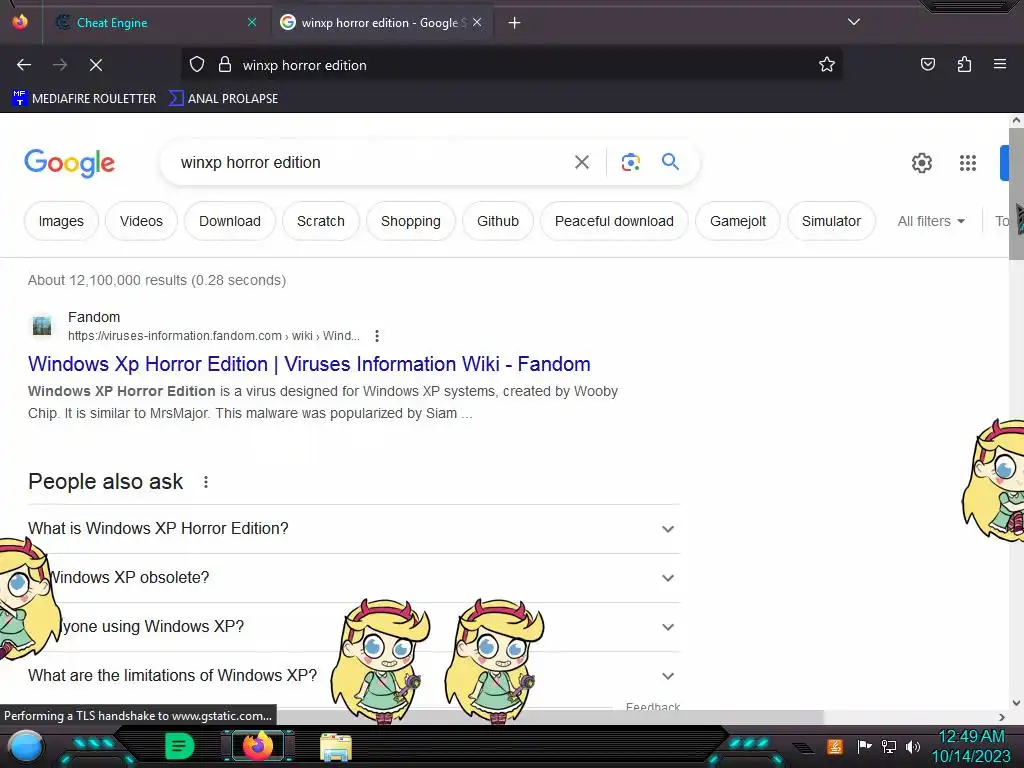Viewport: 1024px width, 768px height.
Task: Open People also ask options menu
Action: click(x=206, y=482)
